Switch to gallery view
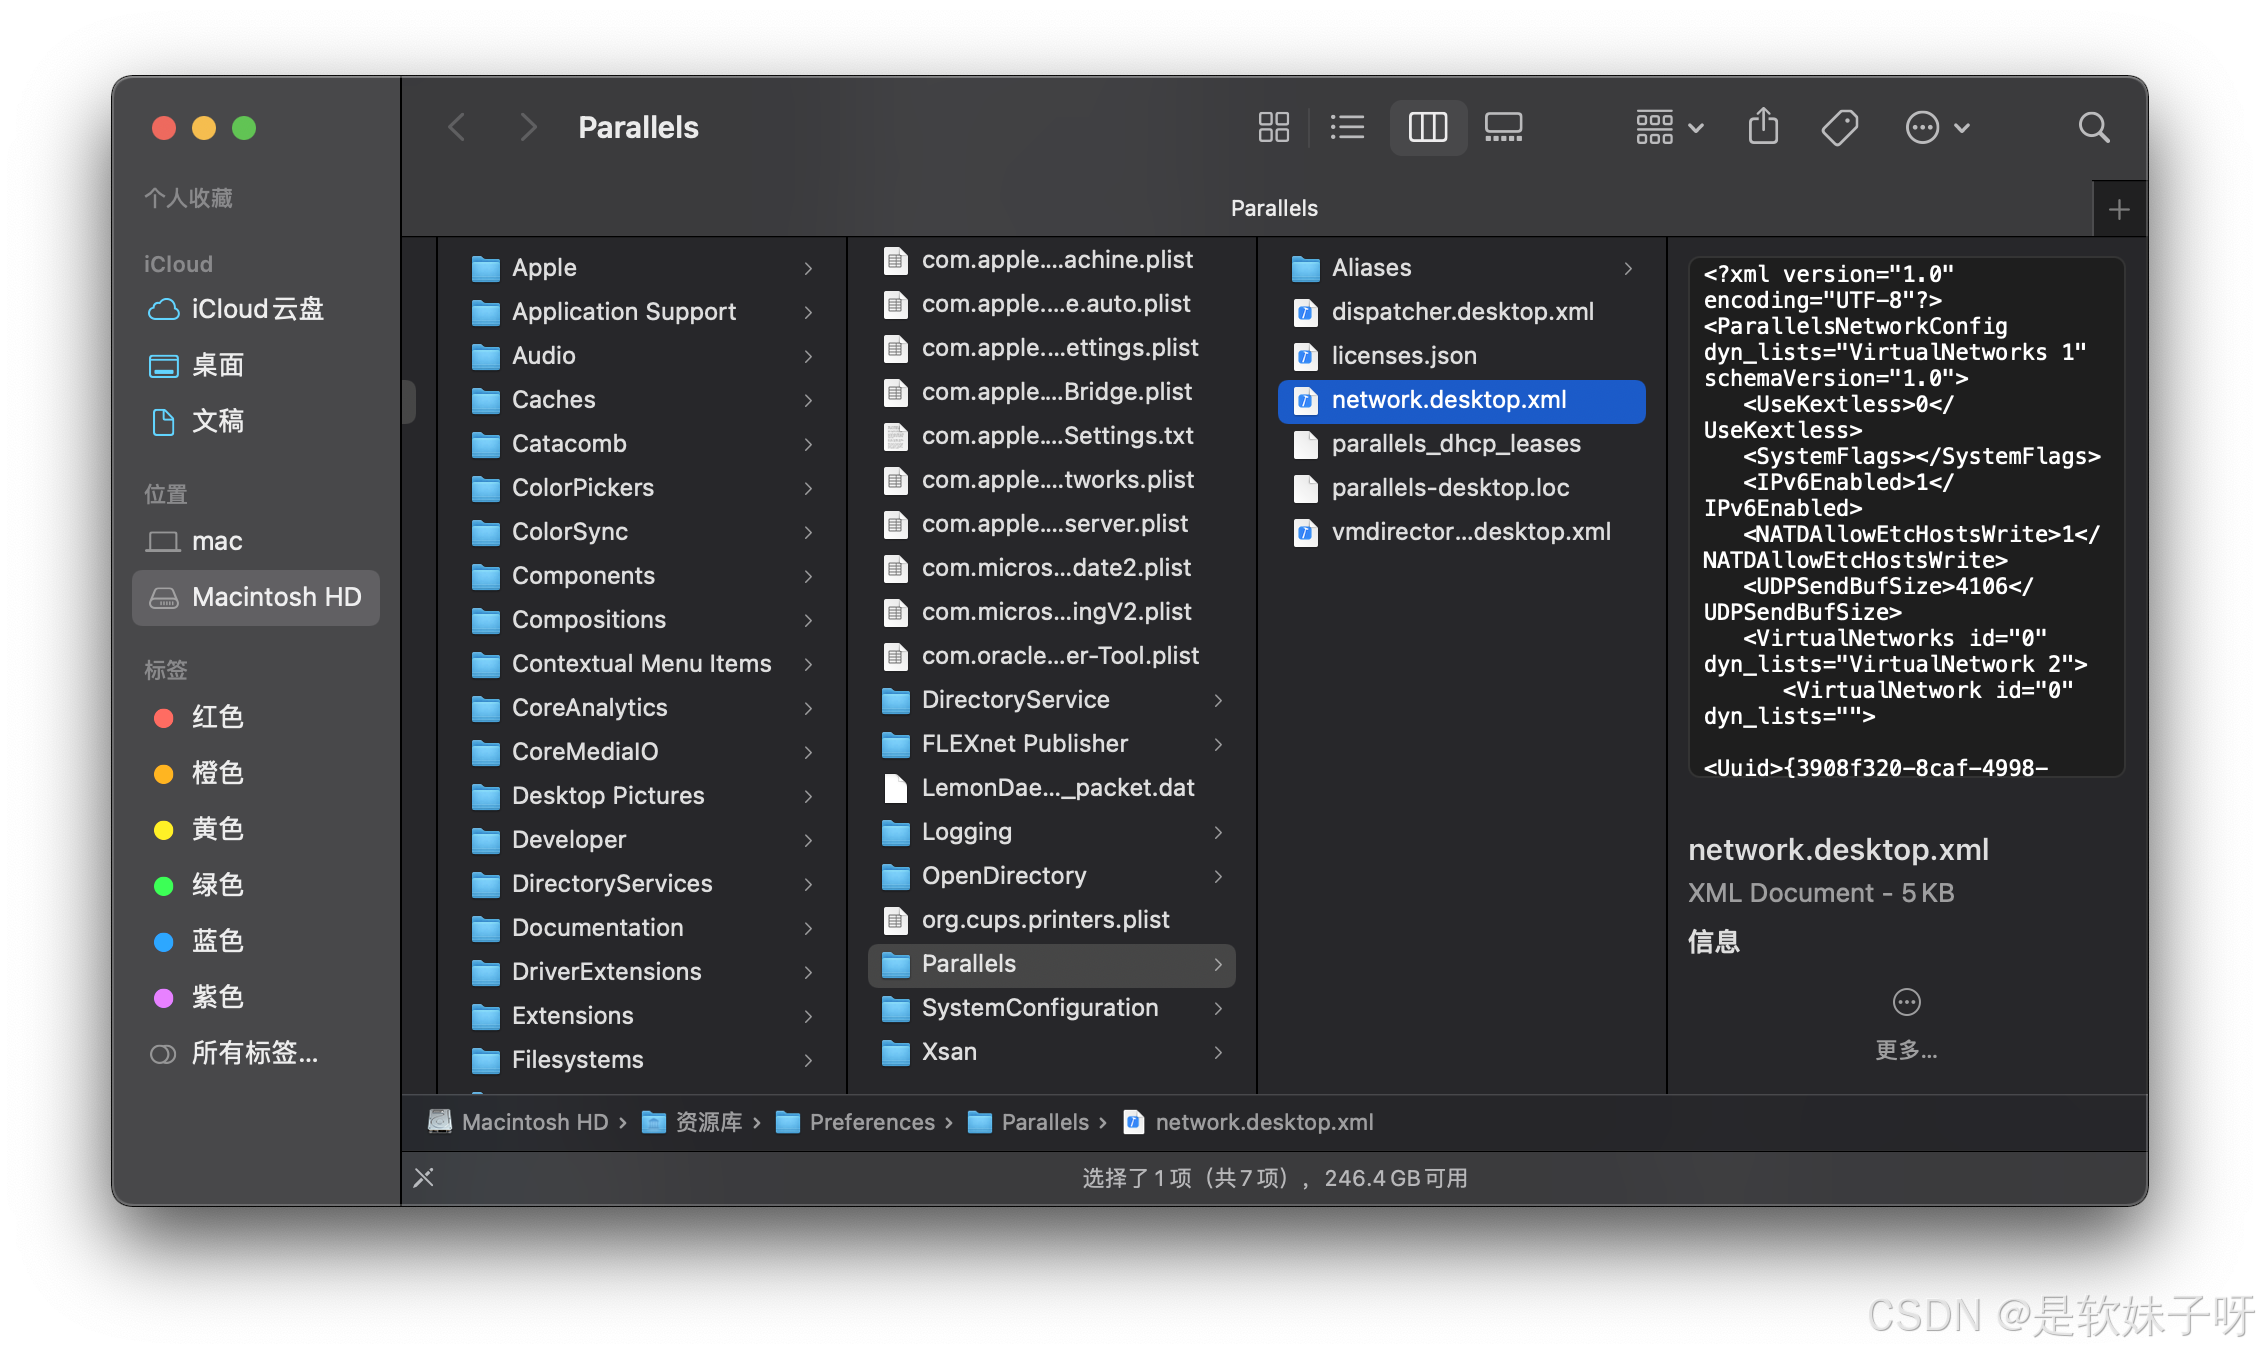2260x1354 pixels. (1503, 127)
